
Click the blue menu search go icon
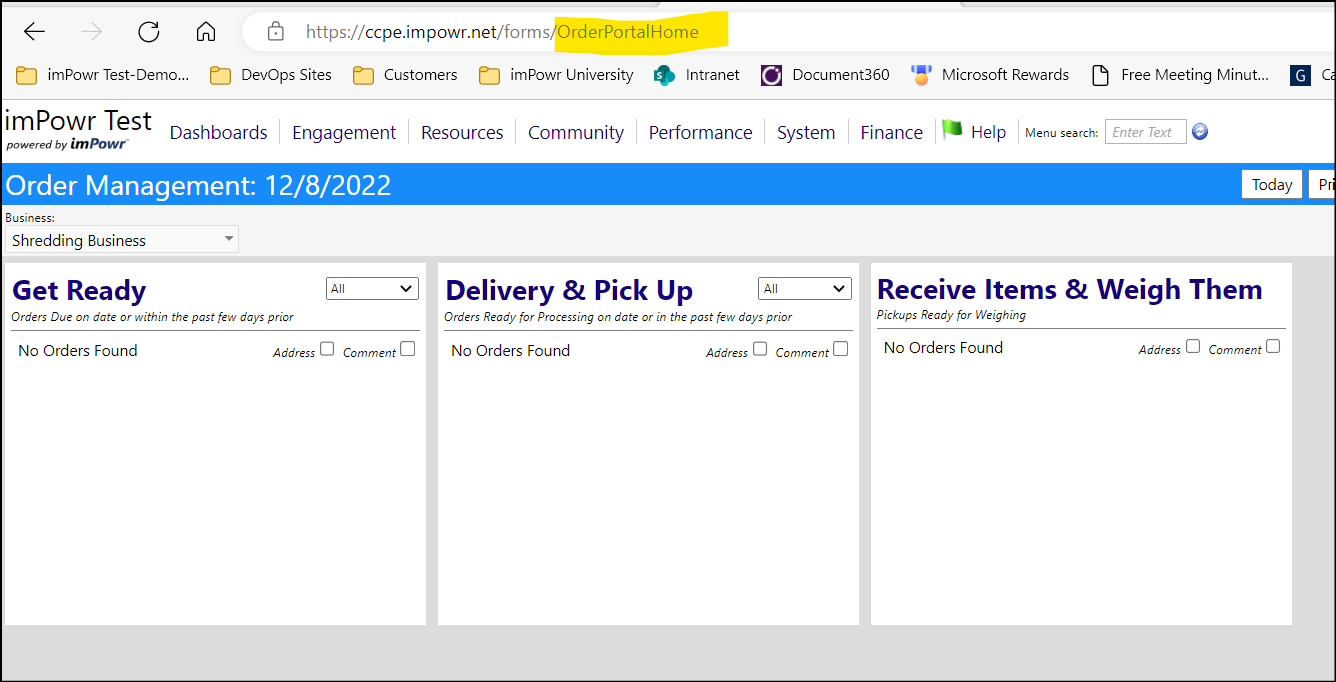point(1200,131)
